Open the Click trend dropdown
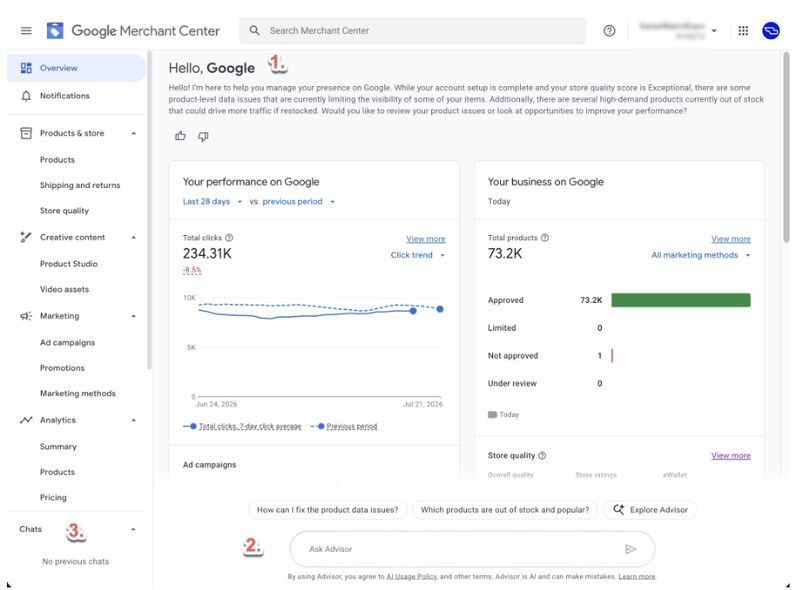Viewport: 800px width, 590px height. tap(418, 255)
